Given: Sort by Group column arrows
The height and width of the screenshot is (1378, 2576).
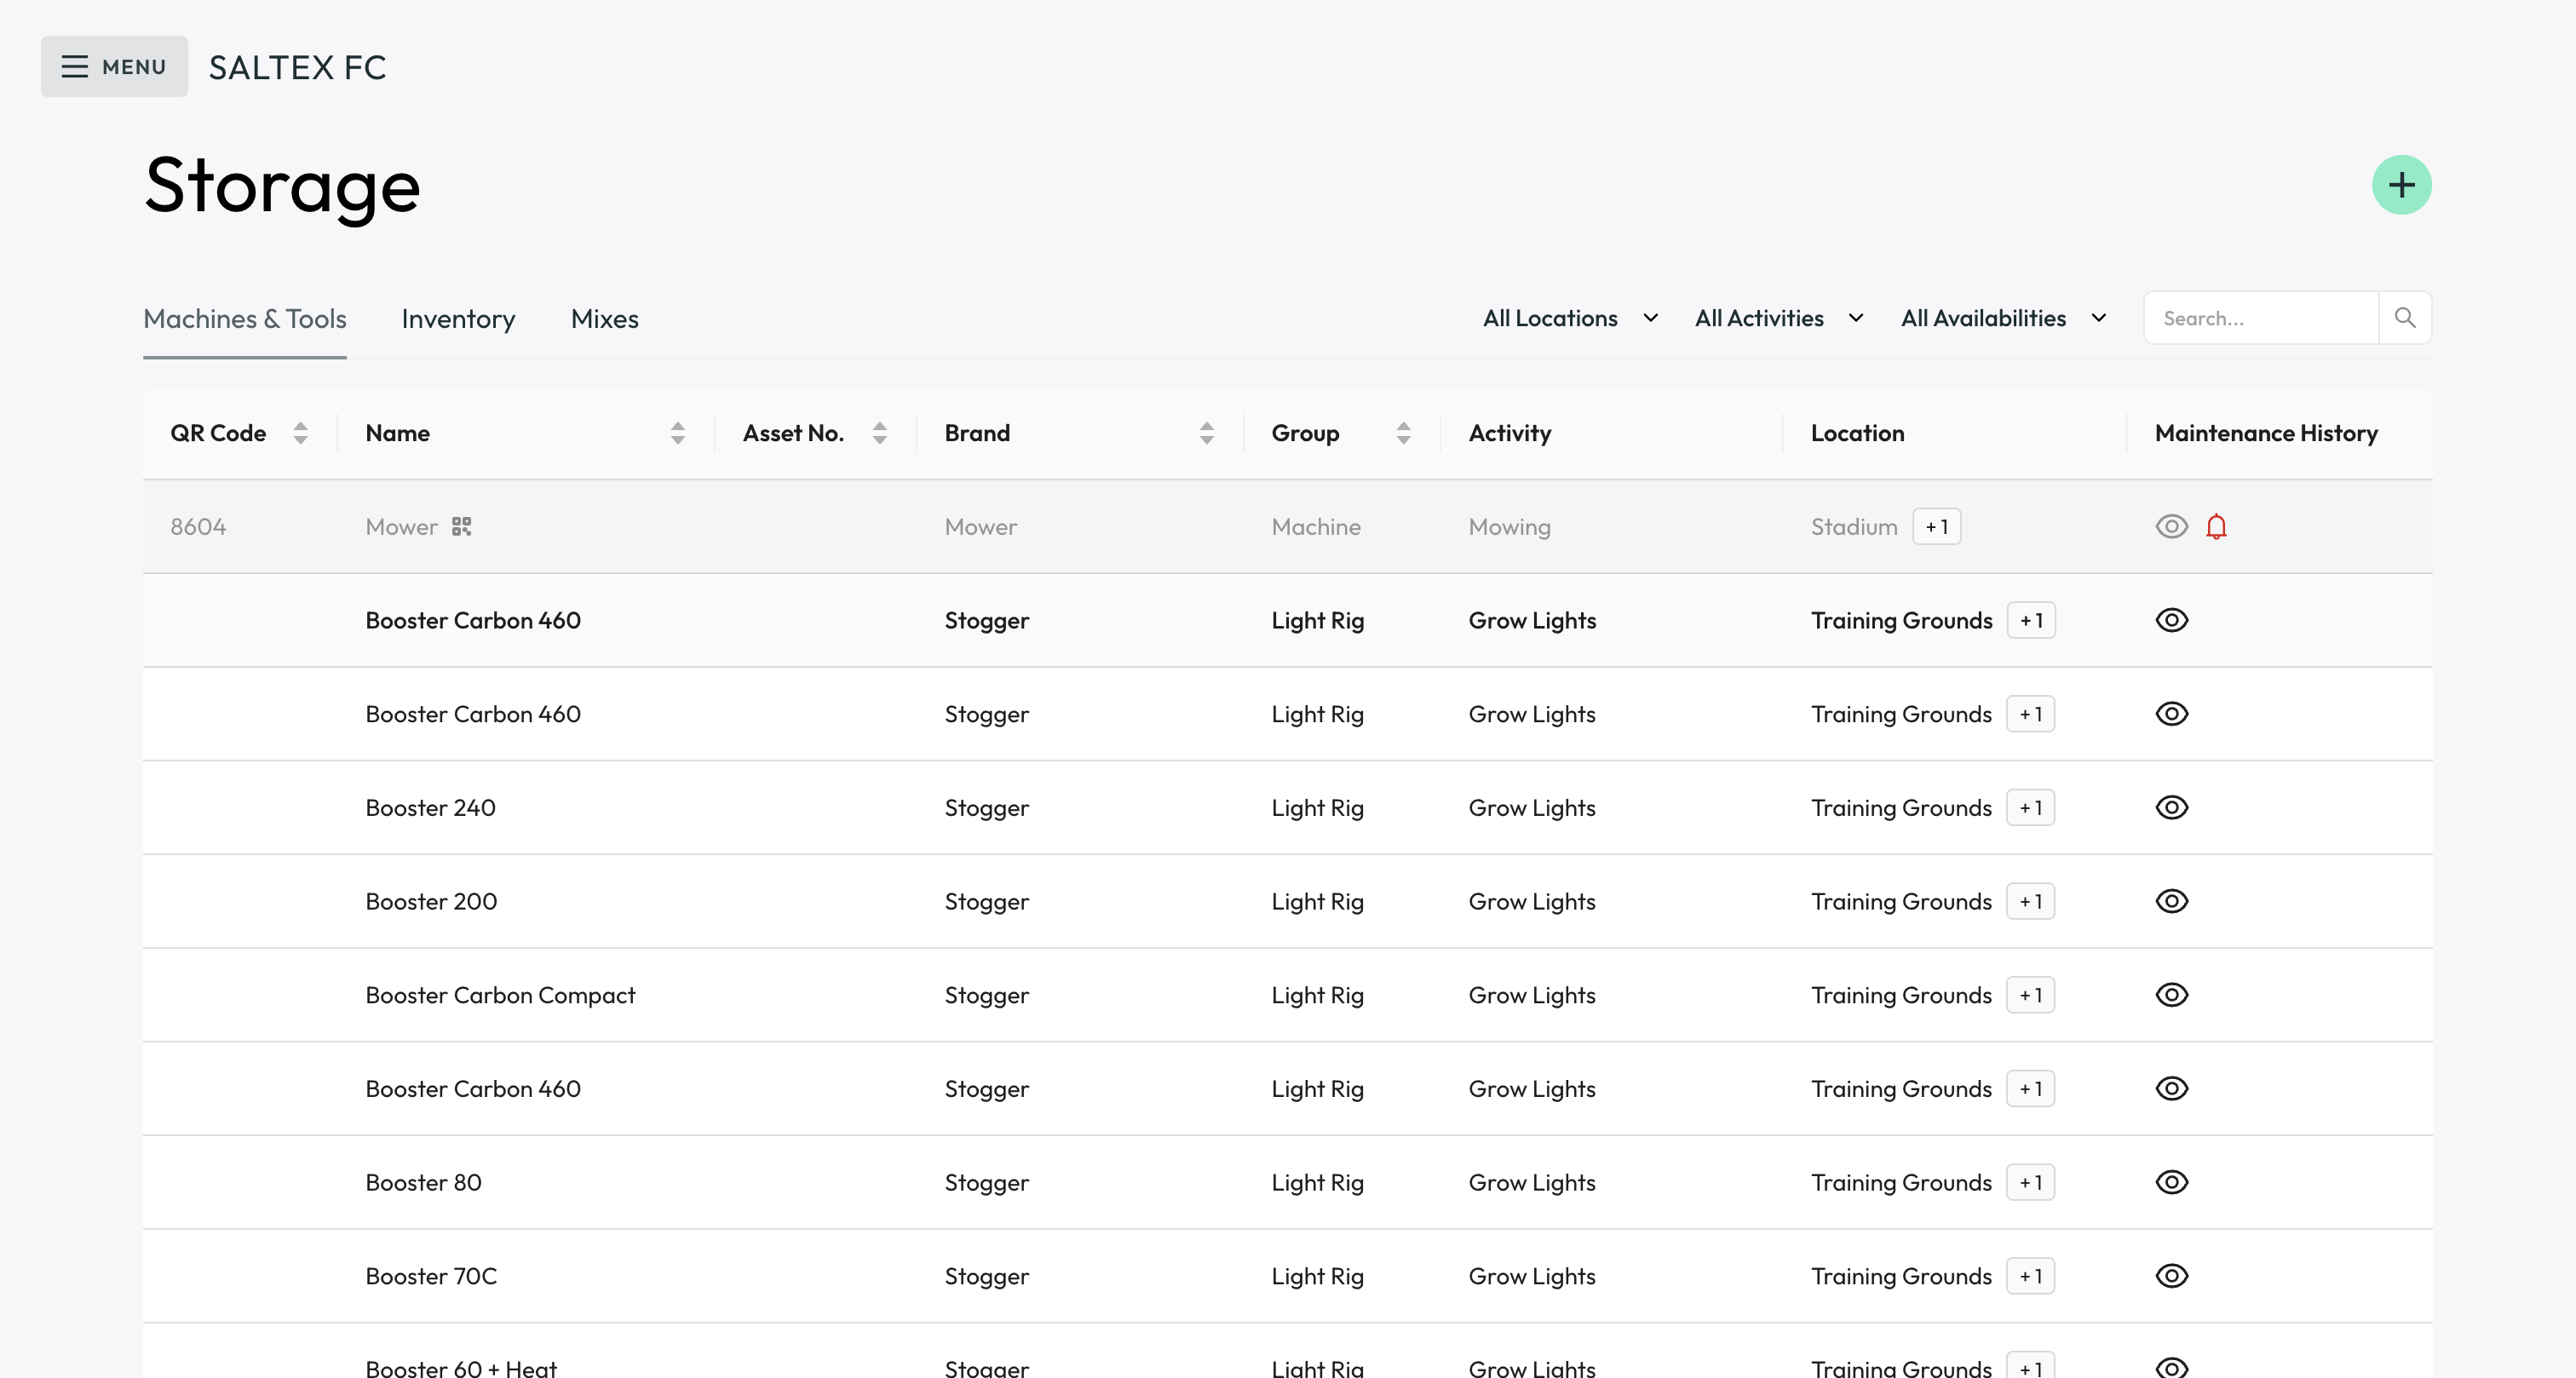Looking at the screenshot, I should (x=1403, y=433).
